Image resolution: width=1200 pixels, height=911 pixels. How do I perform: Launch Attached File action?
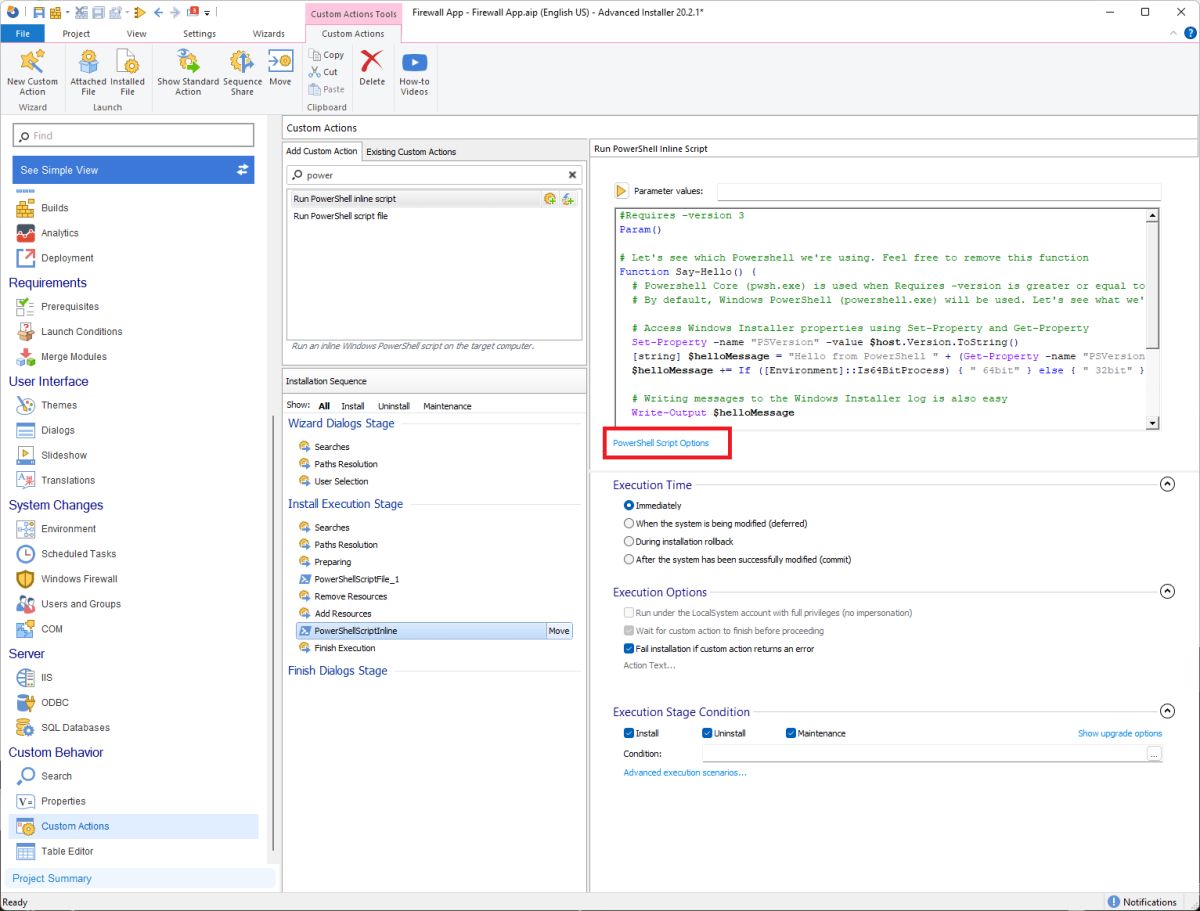[88, 73]
